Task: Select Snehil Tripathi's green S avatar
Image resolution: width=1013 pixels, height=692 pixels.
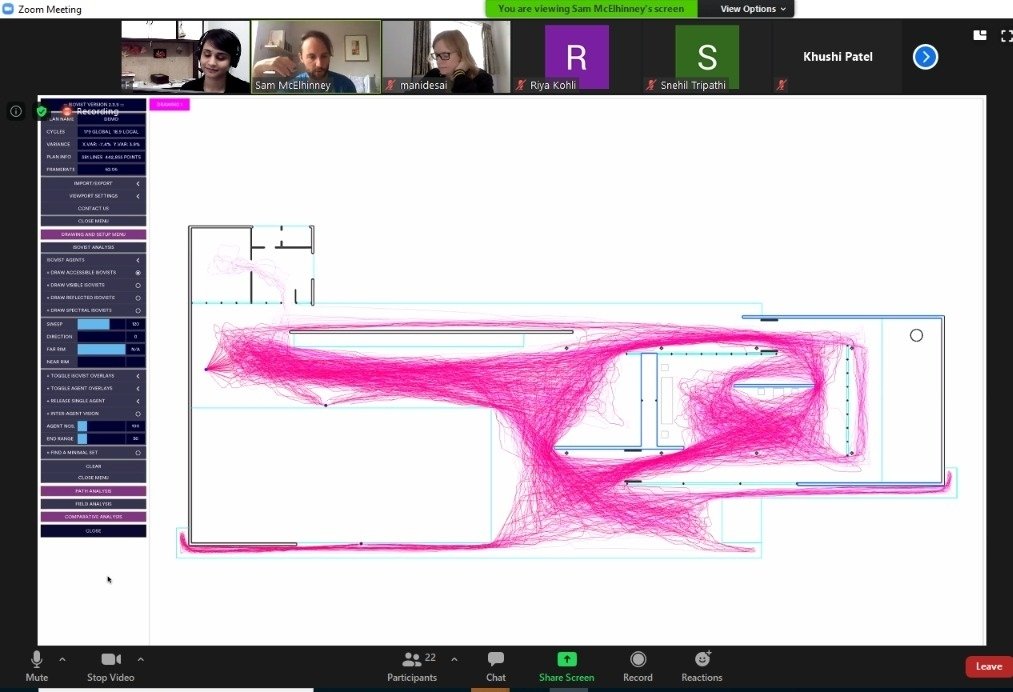Action: (707, 56)
